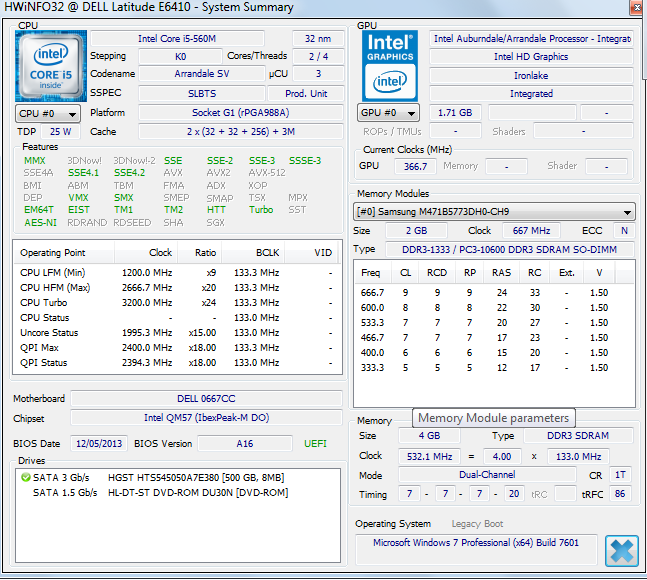
Task: Click the GPU memory 1.71 GB field
Action: point(455,113)
